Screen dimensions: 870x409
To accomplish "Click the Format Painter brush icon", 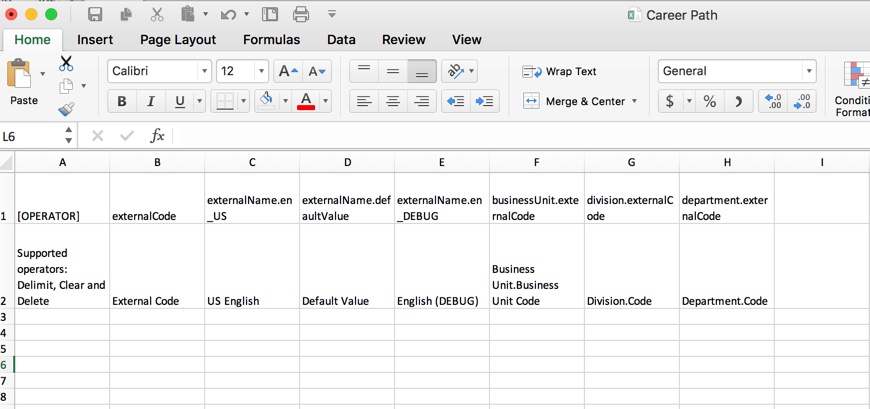I will (66, 109).
